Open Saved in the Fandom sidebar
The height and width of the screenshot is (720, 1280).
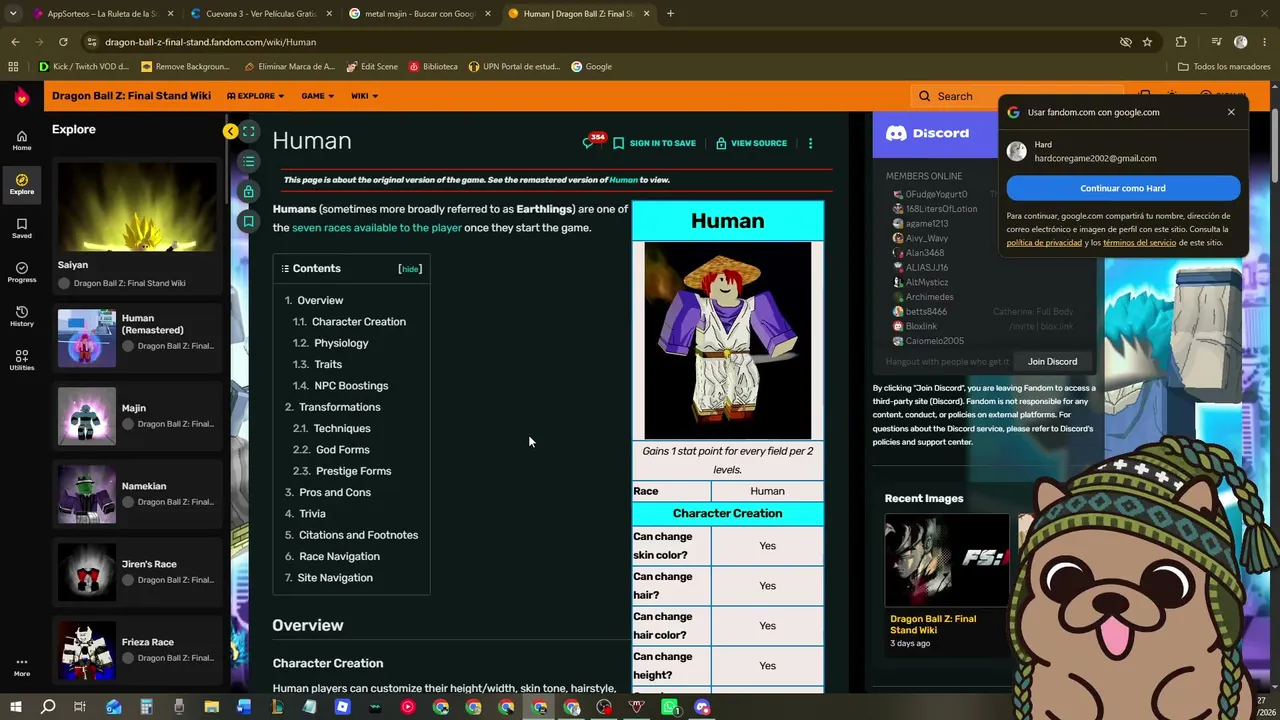click(x=21, y=228)
